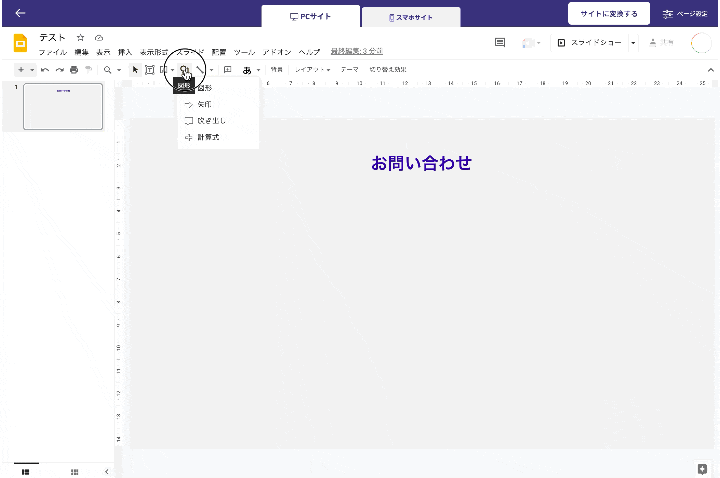Select slide 1 thumbnail
This screenshot has height=478, width=720.
(63, 106)
